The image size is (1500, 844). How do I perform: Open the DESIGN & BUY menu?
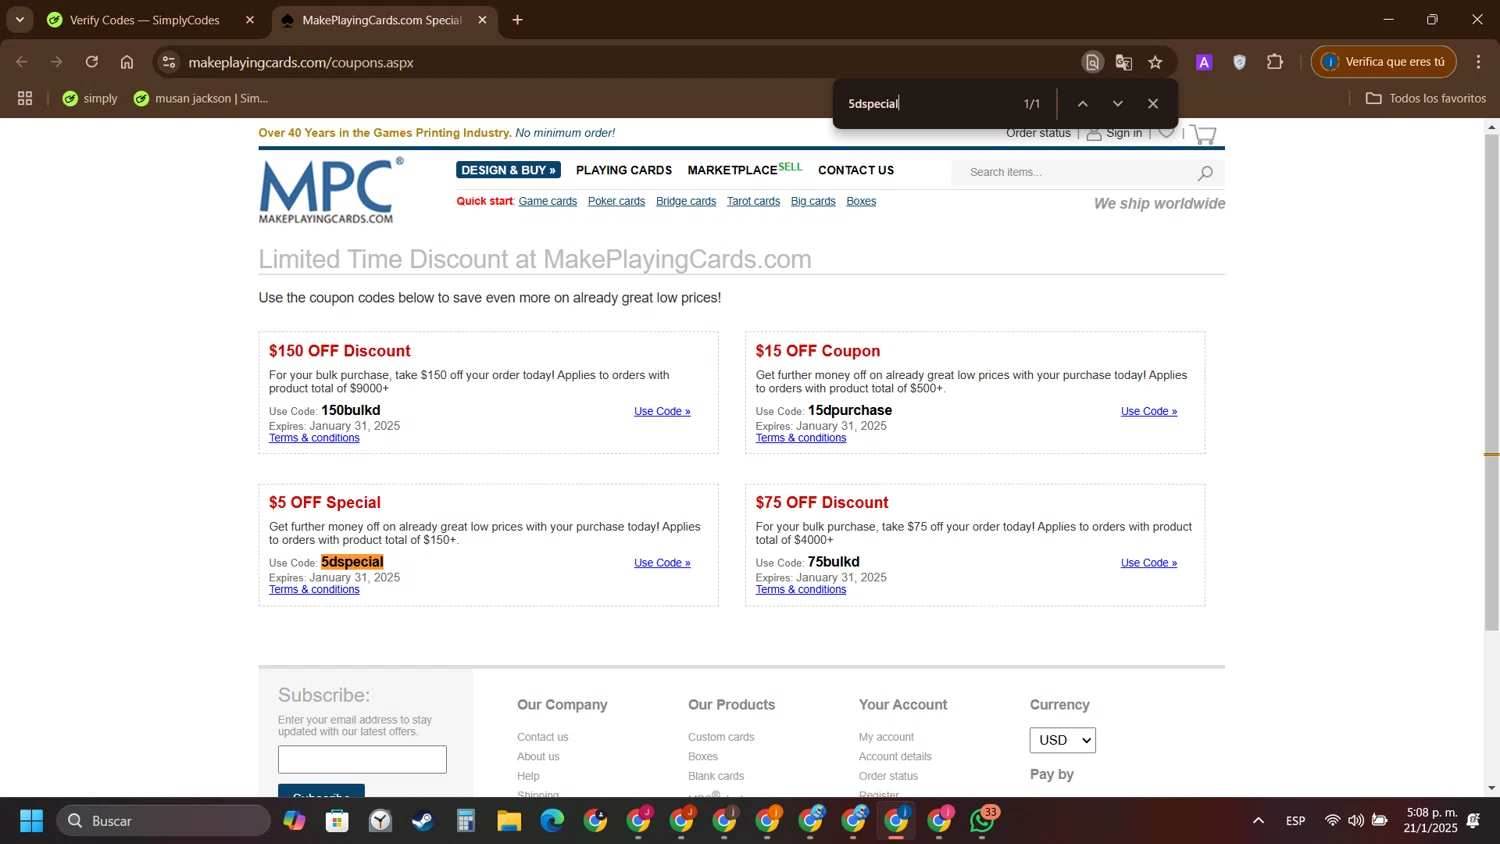coord(508,170)
